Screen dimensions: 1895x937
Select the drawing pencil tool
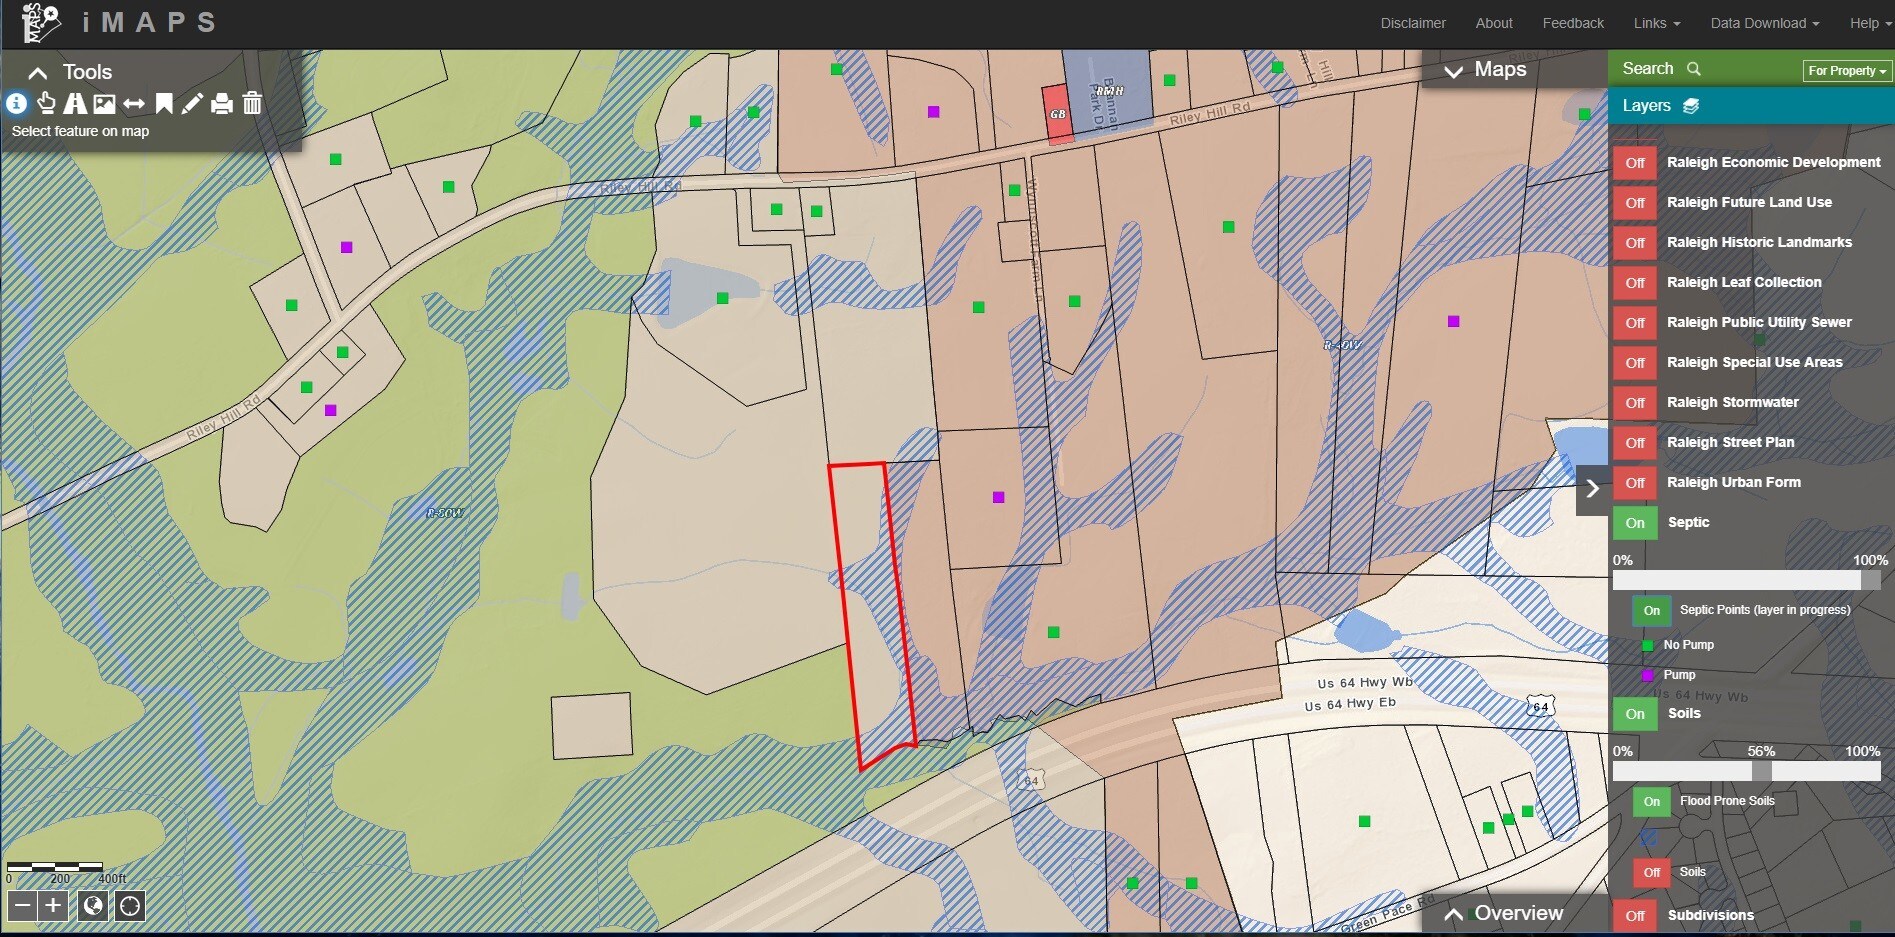[x=192, y=103]
